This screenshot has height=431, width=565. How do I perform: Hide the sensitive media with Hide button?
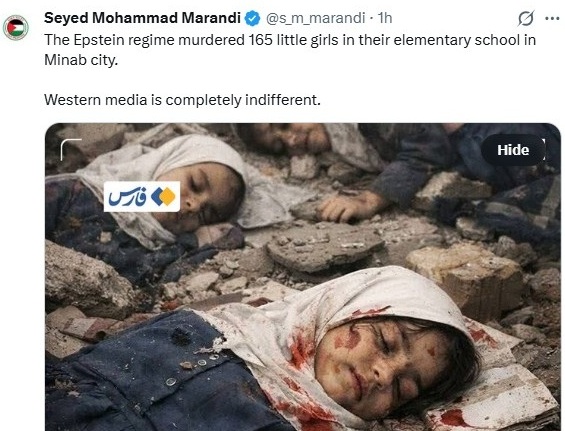tap(513, 150)
